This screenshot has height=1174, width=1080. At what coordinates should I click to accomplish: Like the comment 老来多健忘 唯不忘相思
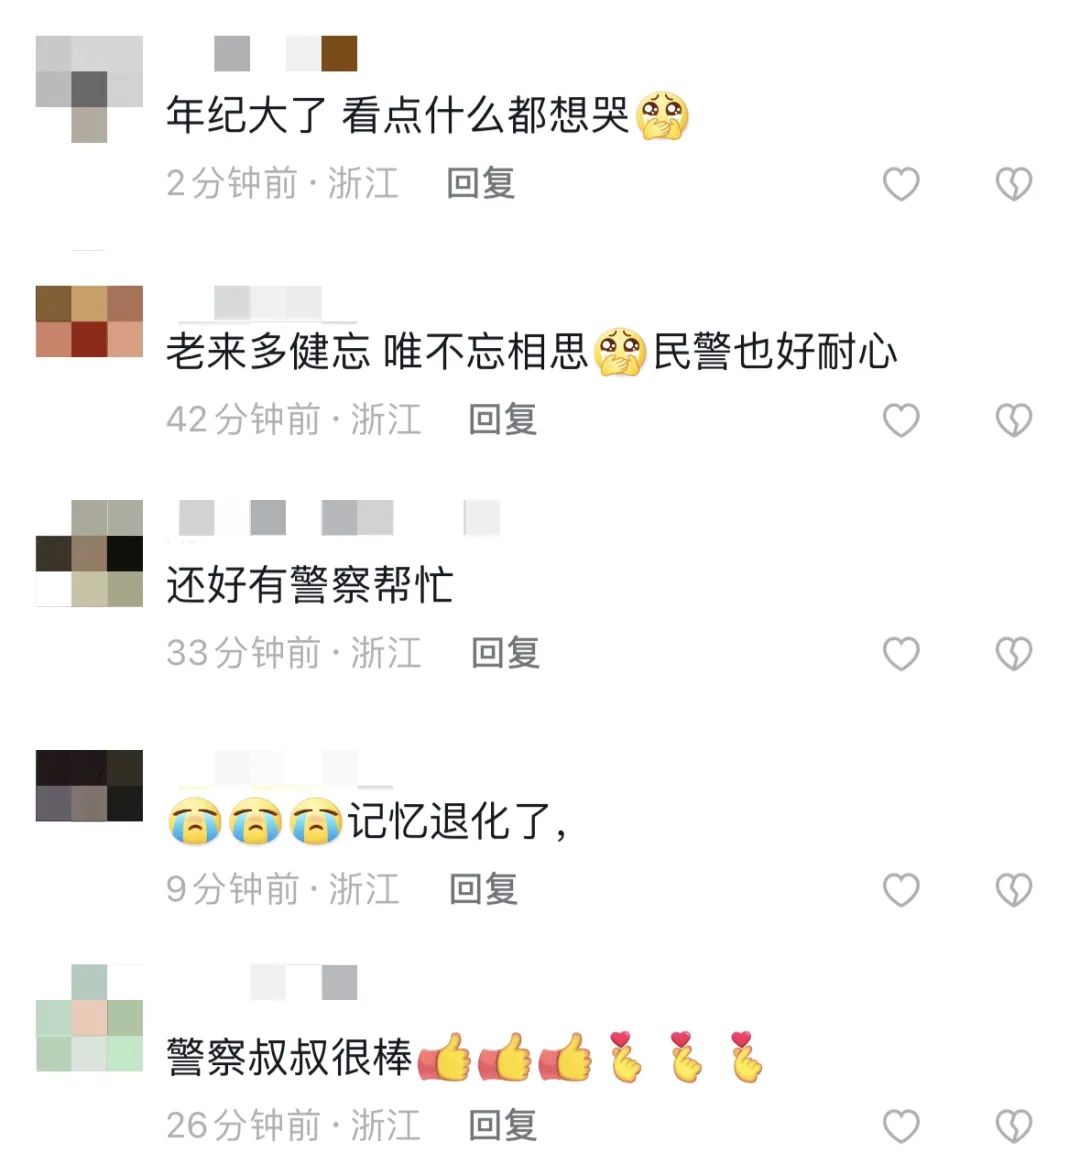pyautogui.click(x=901, y=419)
